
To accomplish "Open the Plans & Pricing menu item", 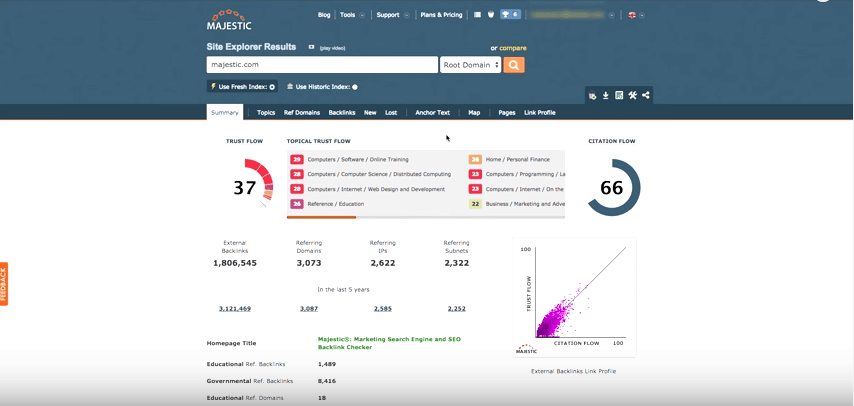I will click(x=441, y=15).
